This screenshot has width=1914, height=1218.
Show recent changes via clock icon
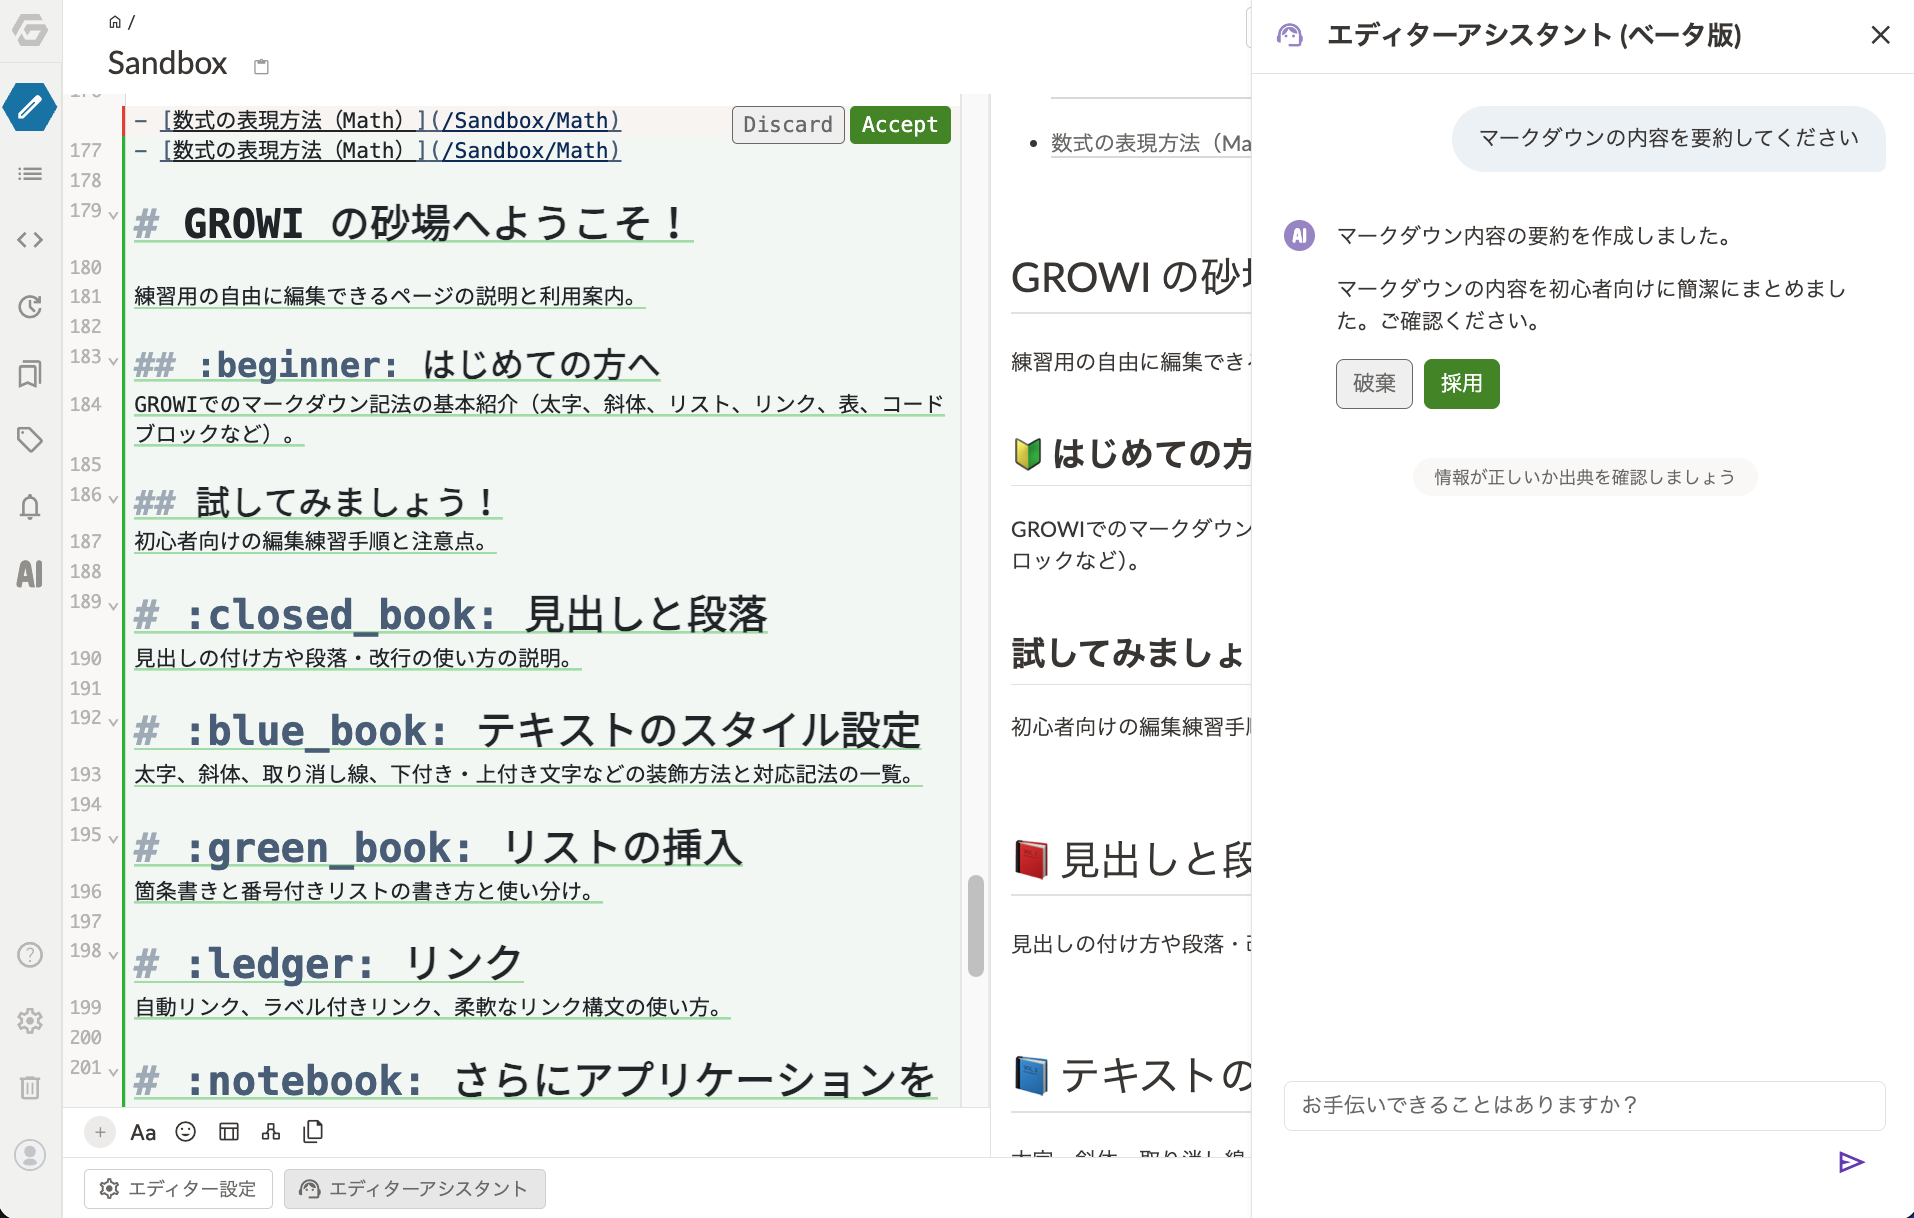point(30,307)
